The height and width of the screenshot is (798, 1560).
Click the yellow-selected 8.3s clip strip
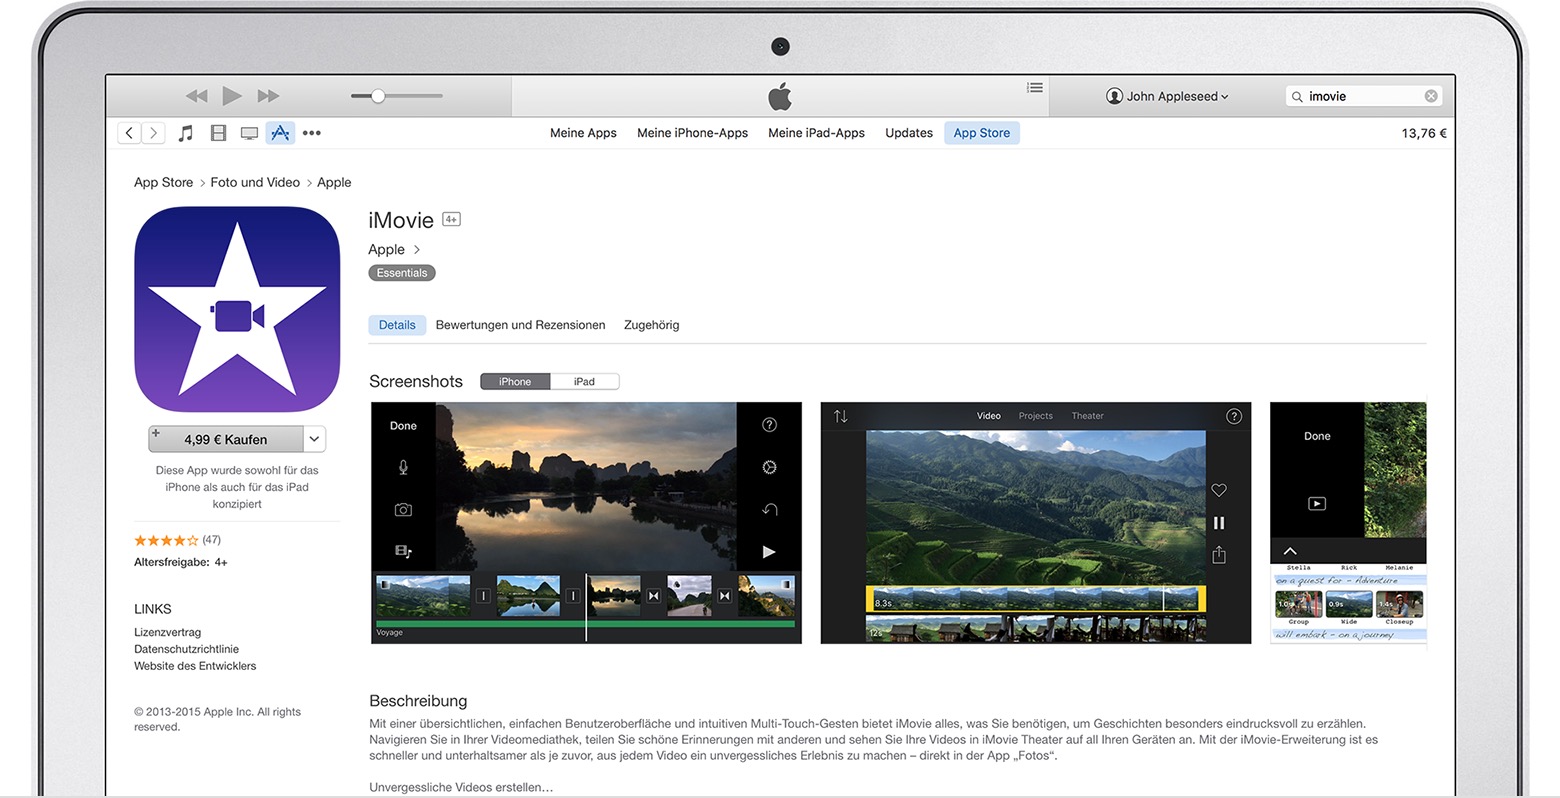point(1036,599)
